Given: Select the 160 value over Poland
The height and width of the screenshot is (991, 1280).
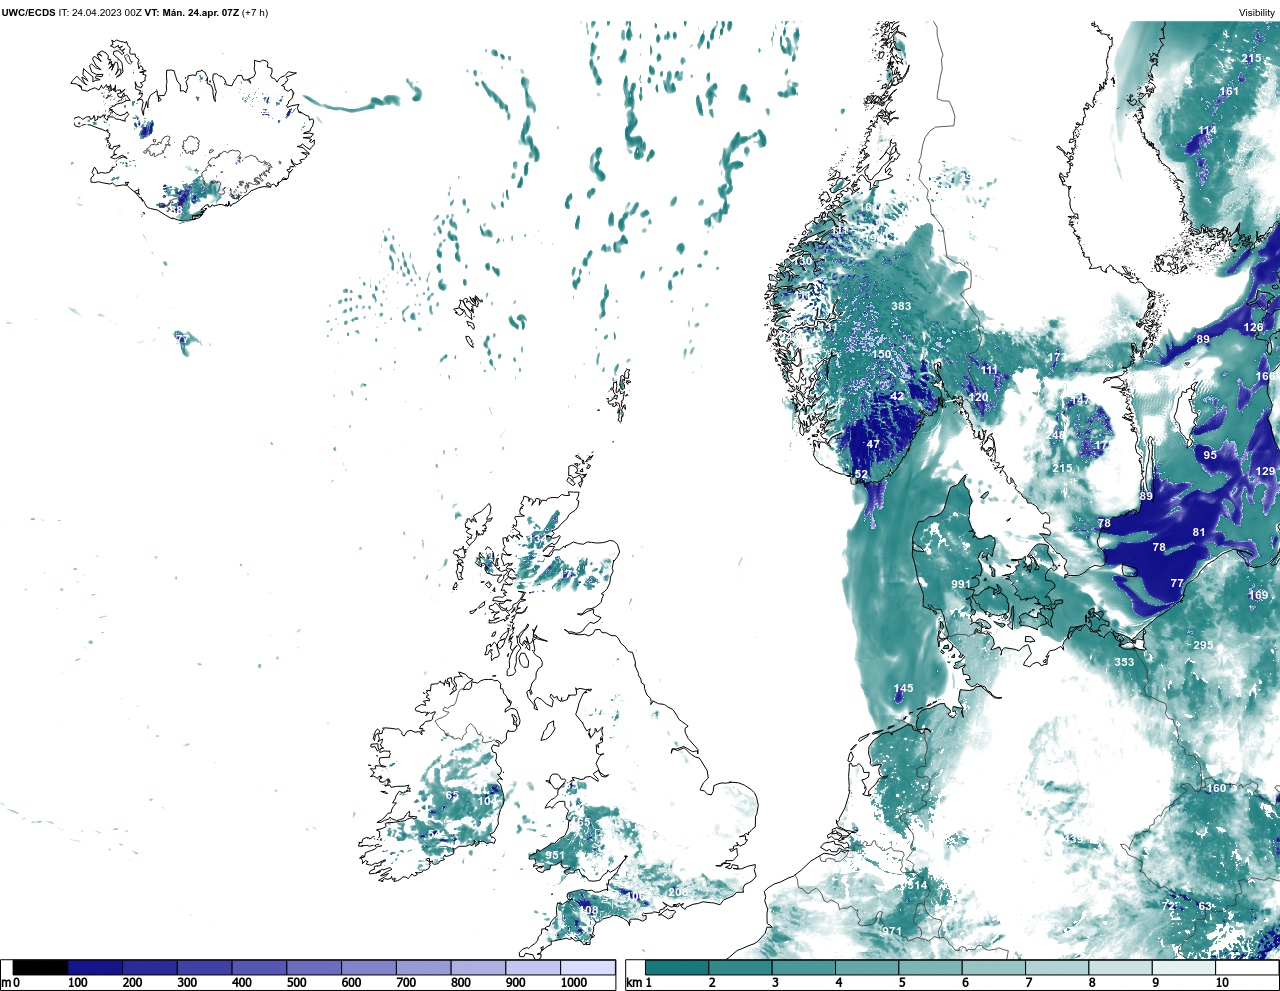Looking at the screenshot, I should coord(1216,789).
